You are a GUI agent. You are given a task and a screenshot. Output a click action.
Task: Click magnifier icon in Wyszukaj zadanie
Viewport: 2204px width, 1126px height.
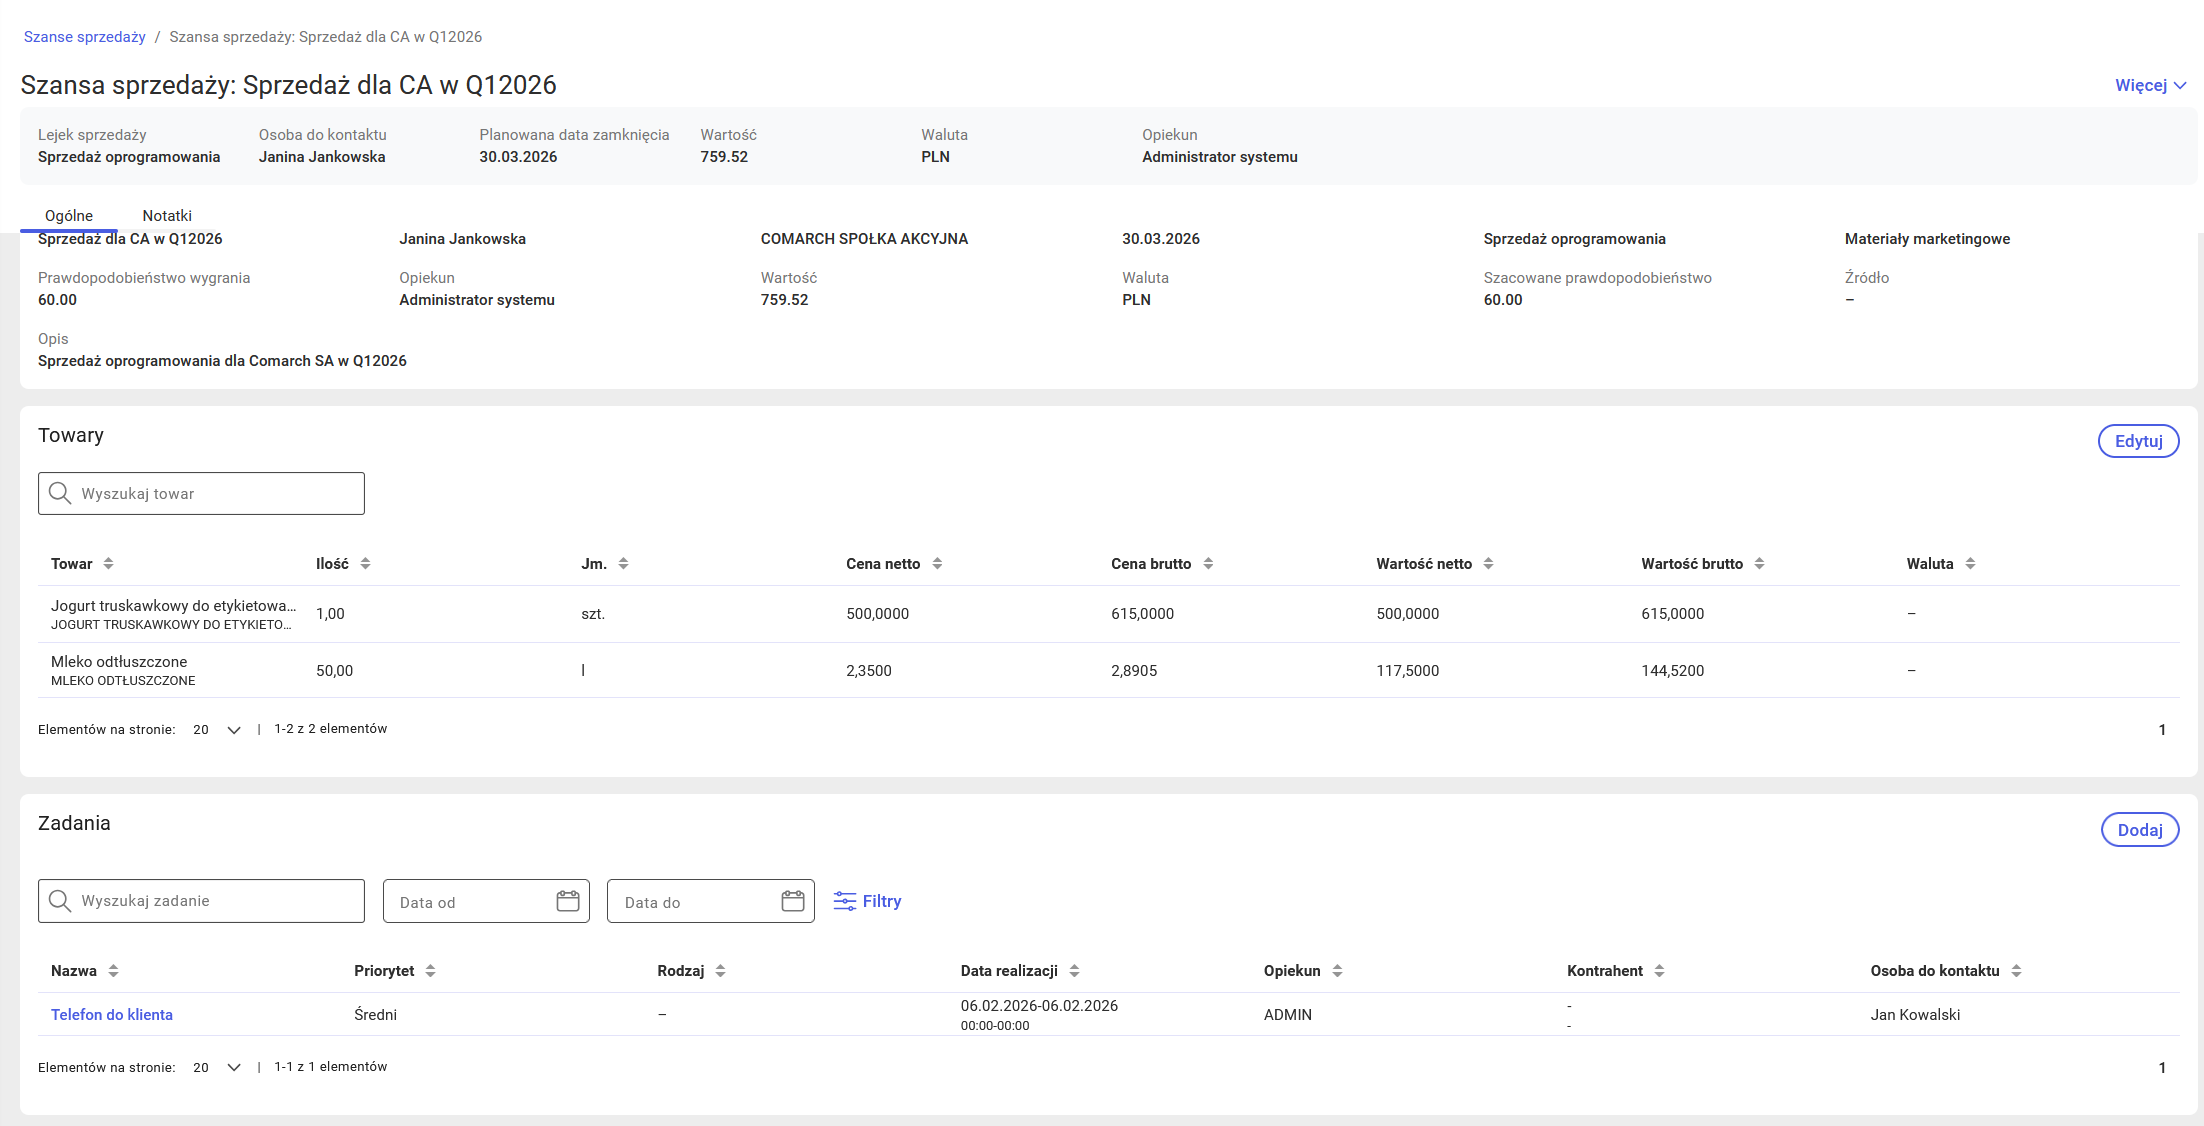(60, 901)
